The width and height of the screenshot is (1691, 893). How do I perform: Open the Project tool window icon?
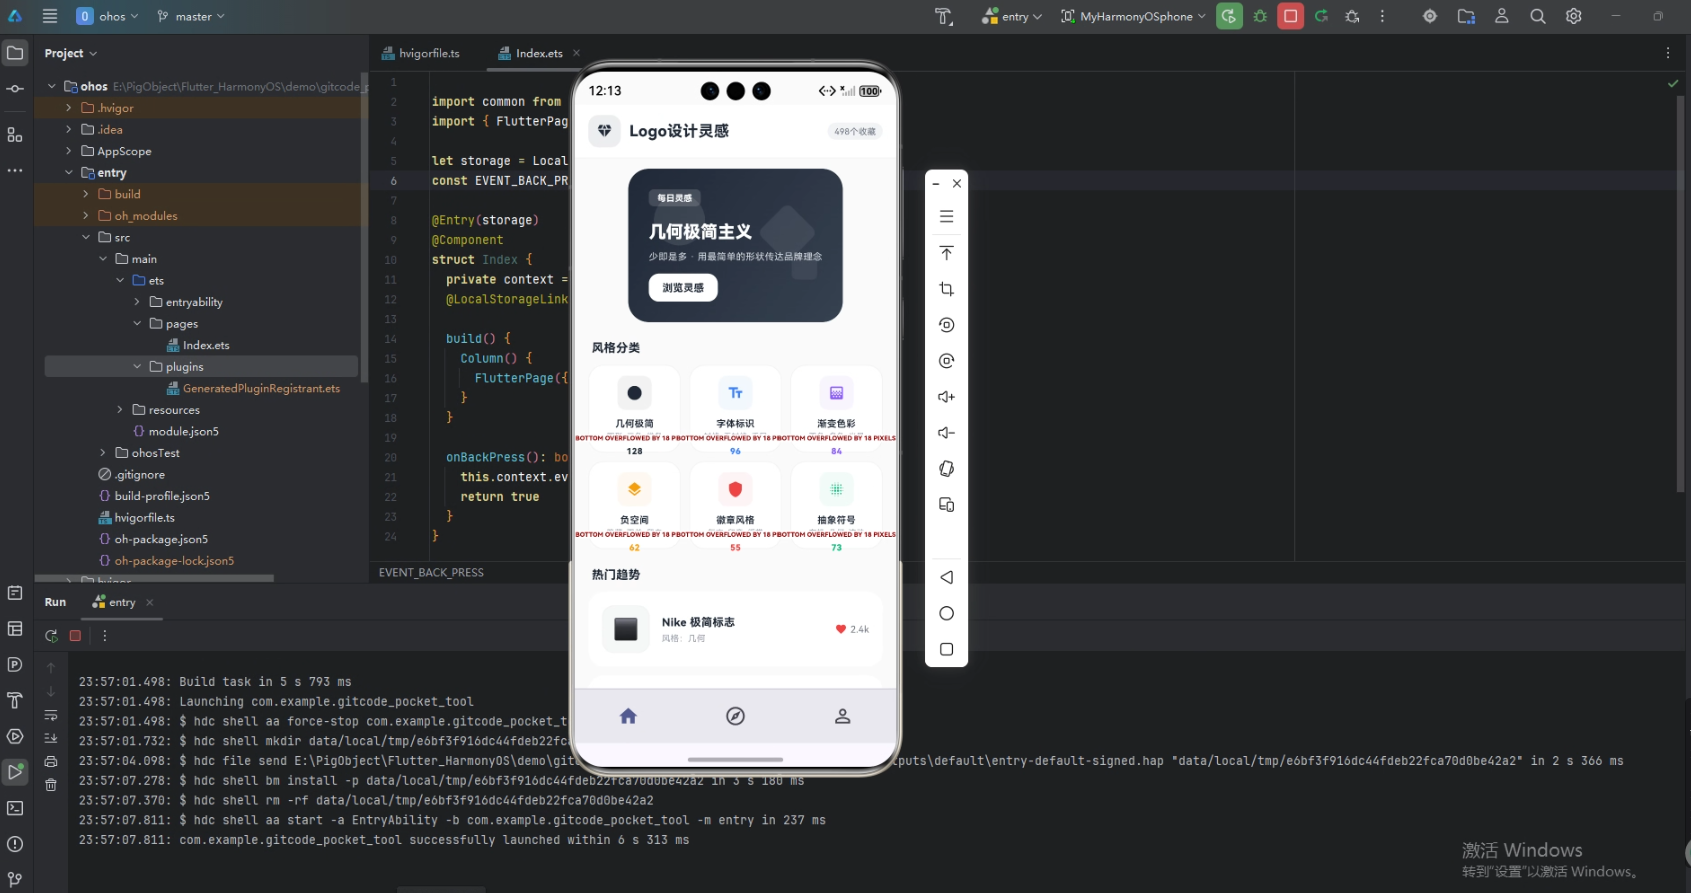point(15,53)
